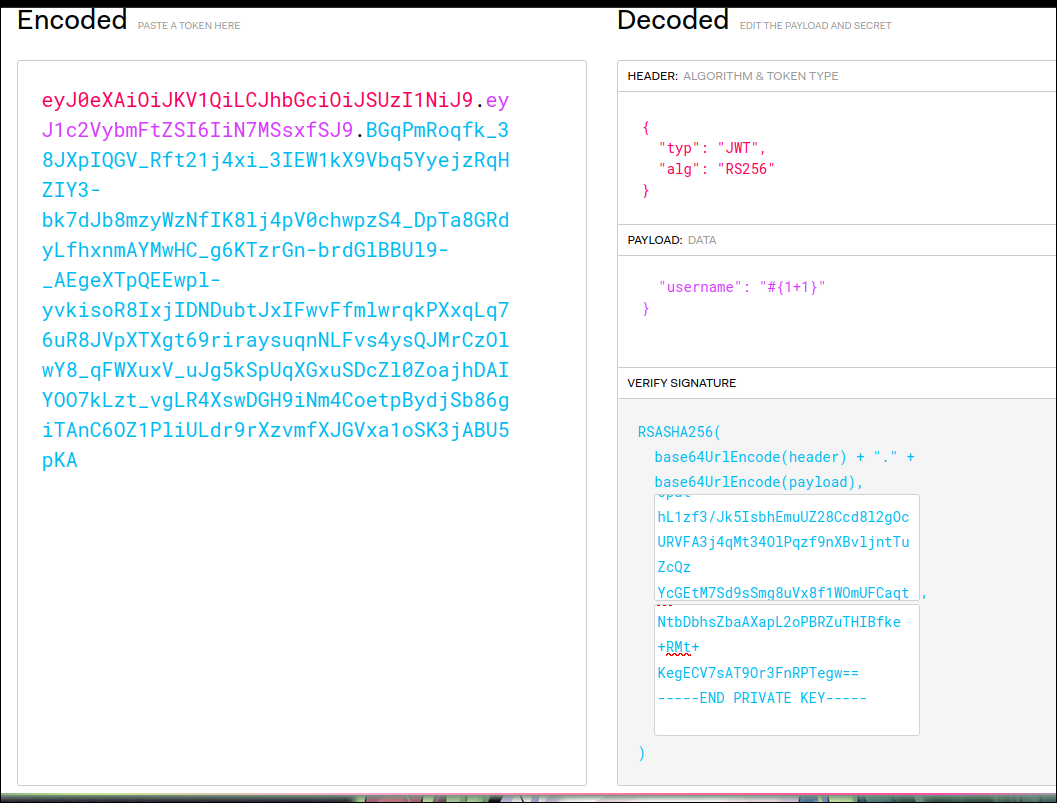The height and width of the screenshot is (803, 1057).
Task: Click the 'Paste a token here' label
Action: [x=189, y=25]
